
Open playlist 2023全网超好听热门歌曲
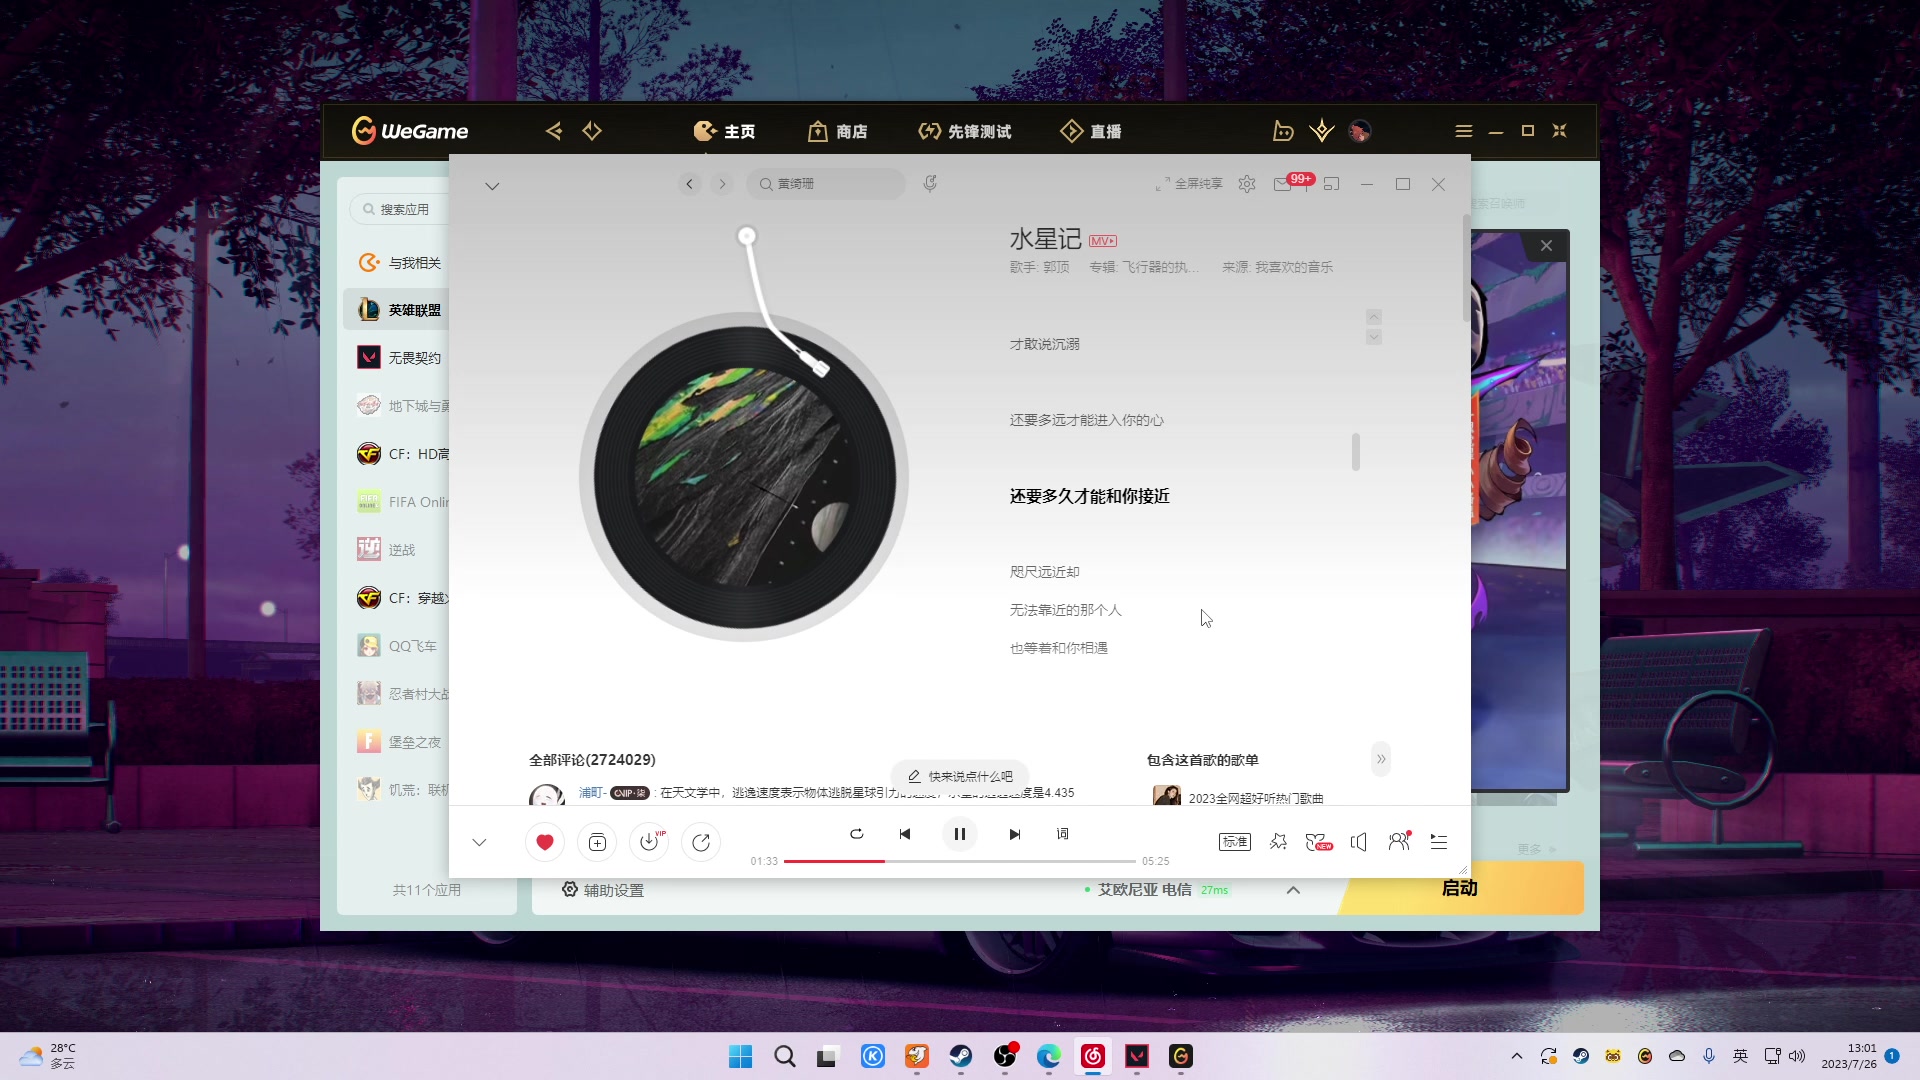1256,798
